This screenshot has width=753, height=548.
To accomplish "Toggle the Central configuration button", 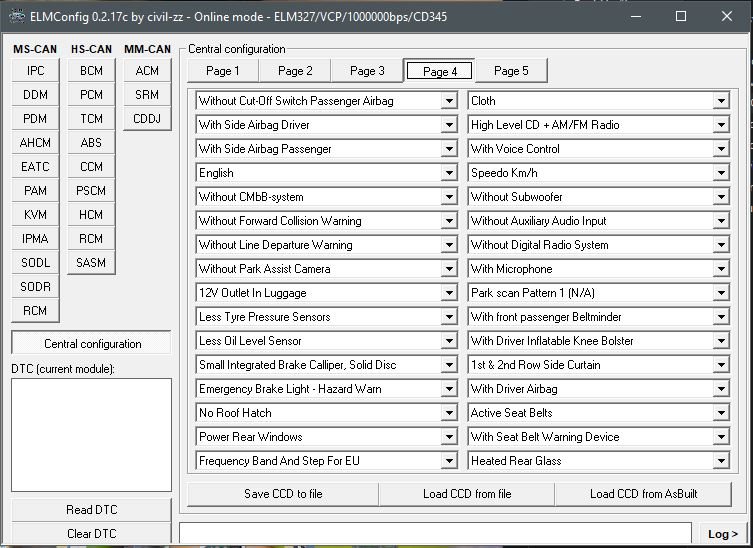I will click(x=92, y=344).
